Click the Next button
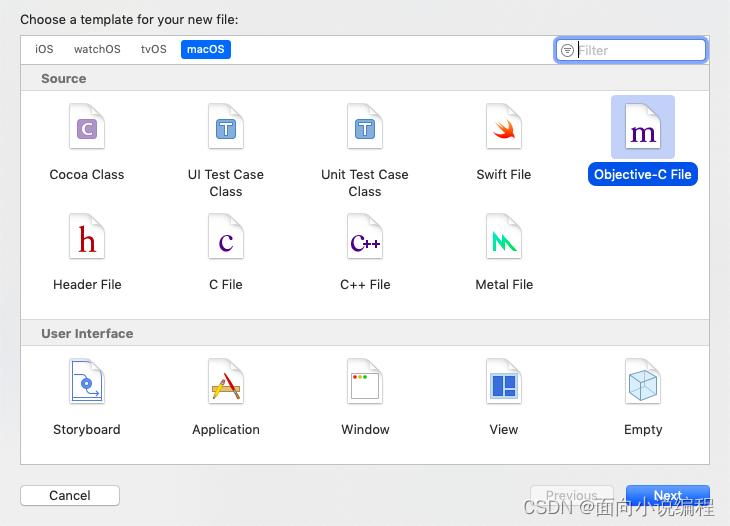The image size is (730, 526). tap(668, 495)
